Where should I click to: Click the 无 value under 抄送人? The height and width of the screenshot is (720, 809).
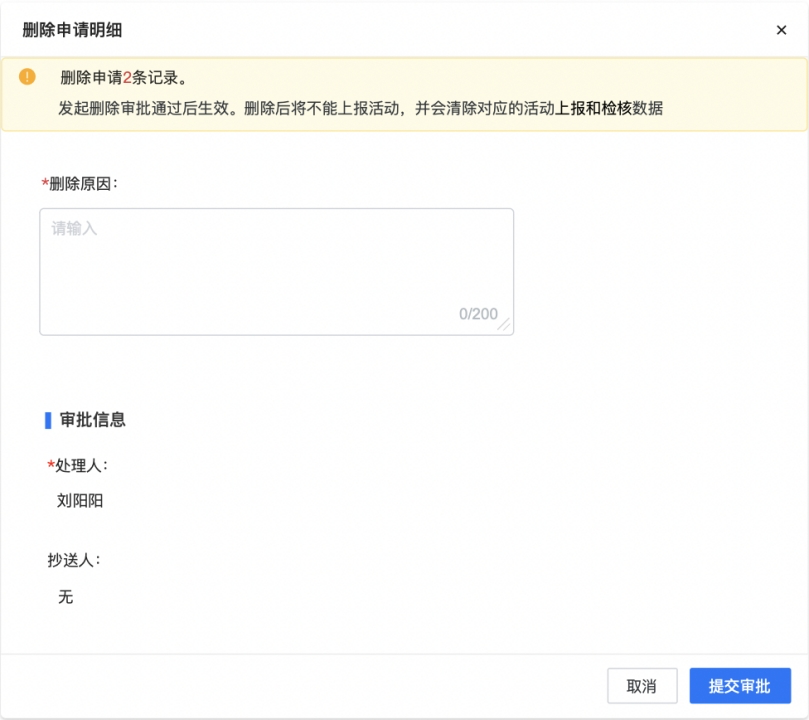click(66, 597)
